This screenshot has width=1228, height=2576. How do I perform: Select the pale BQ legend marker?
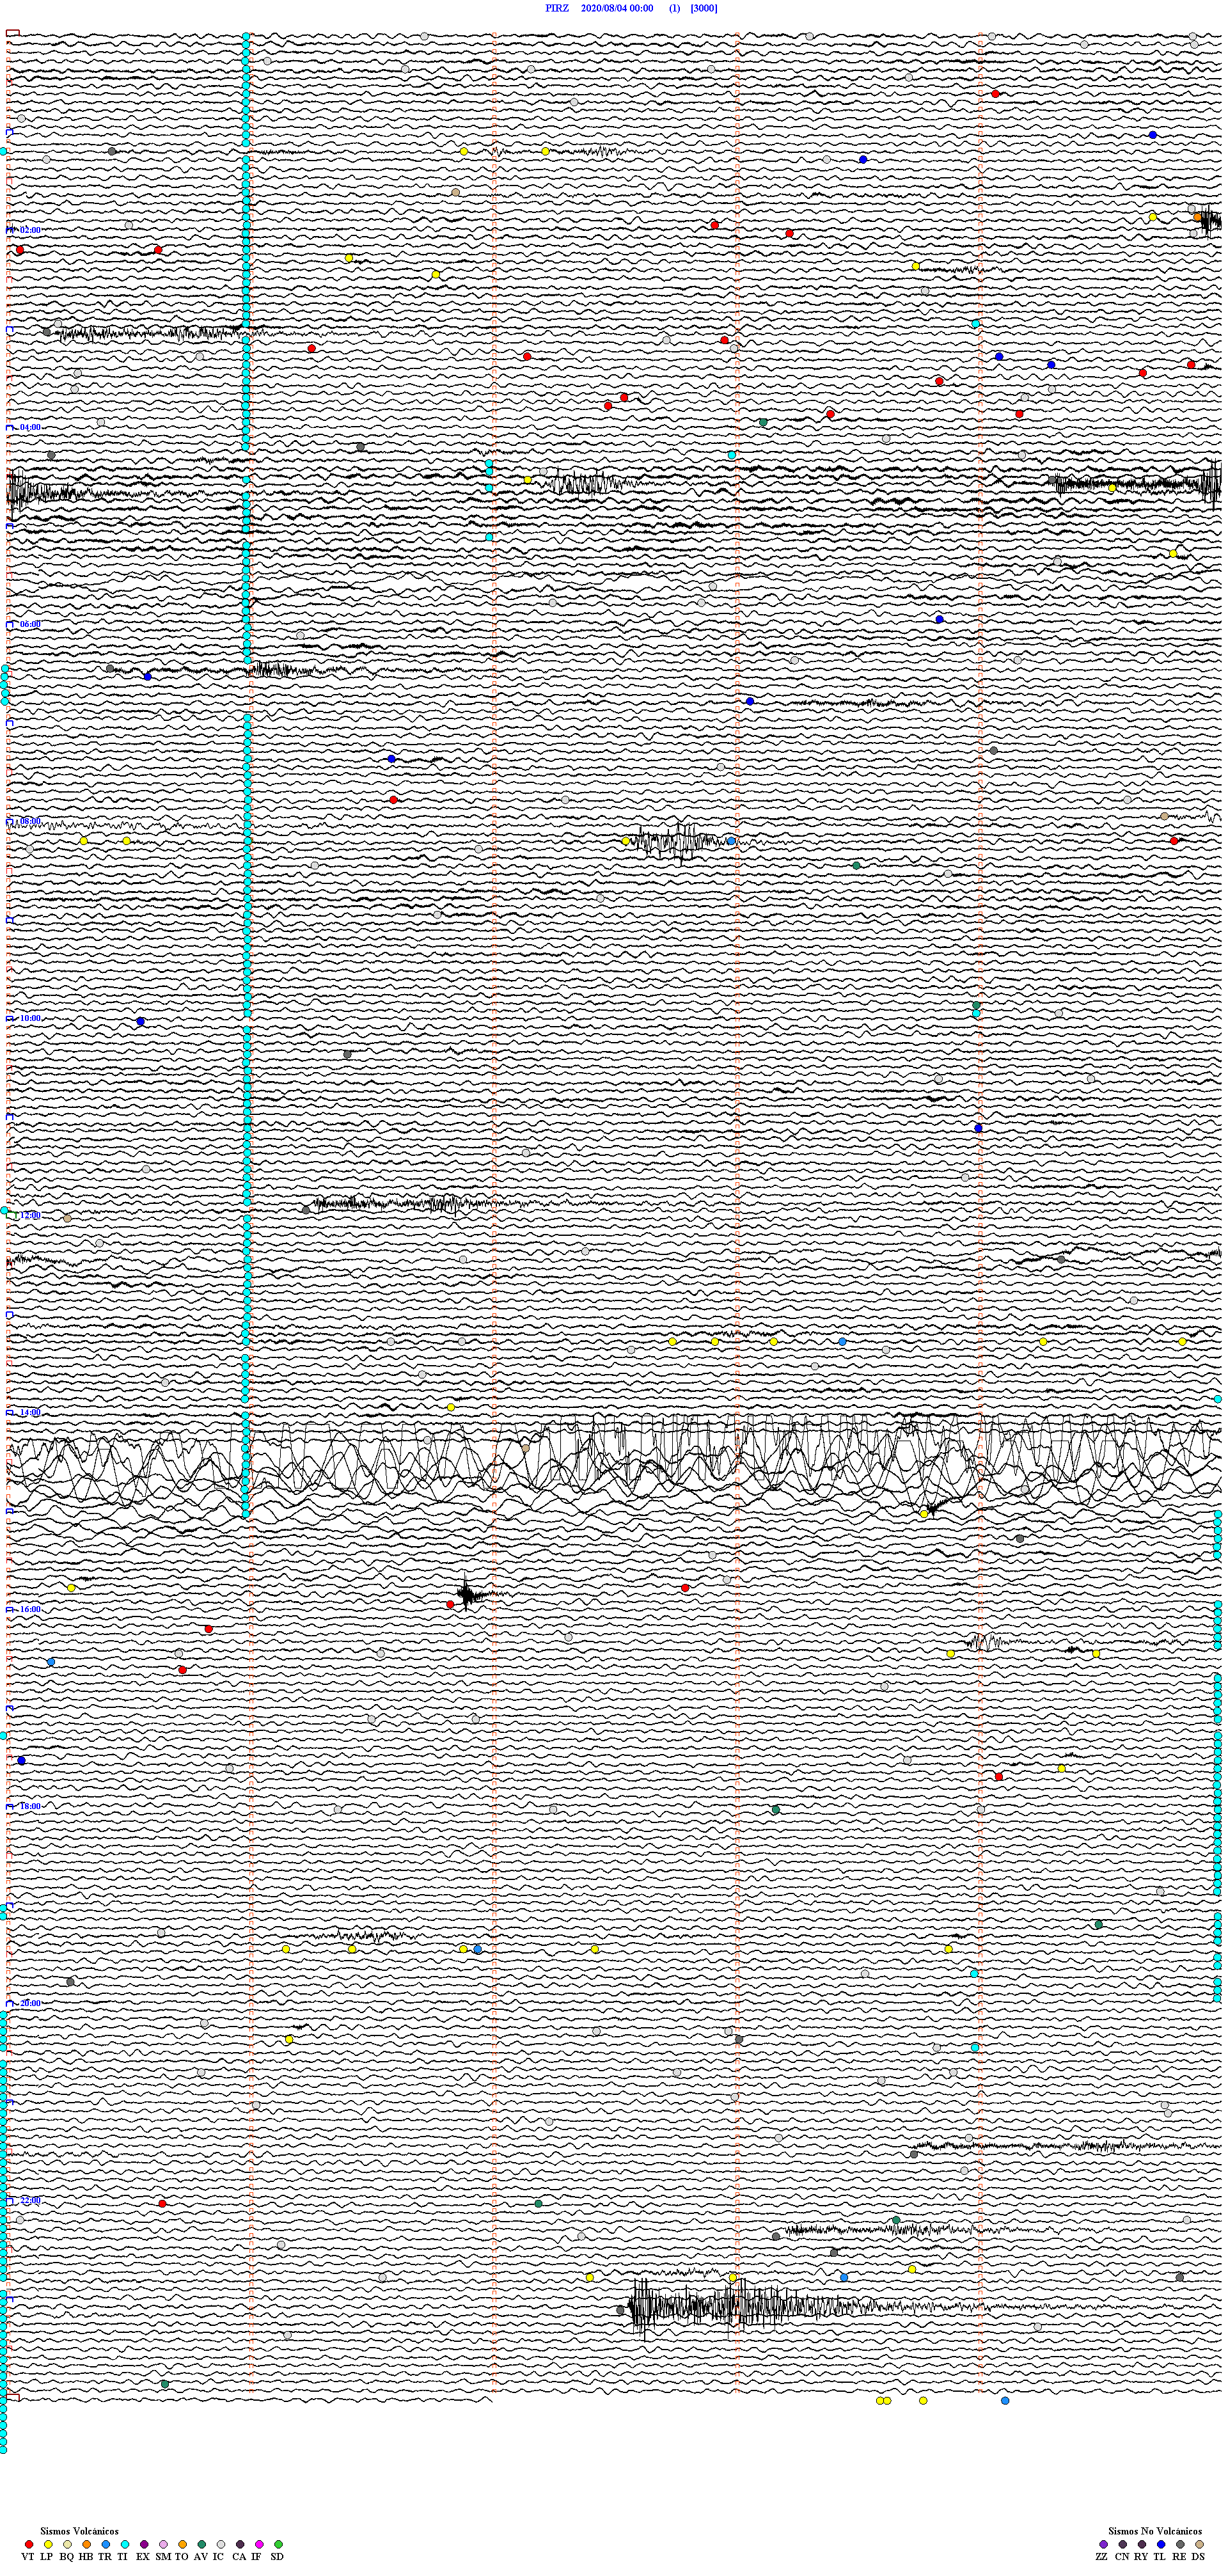point(67,2544)
